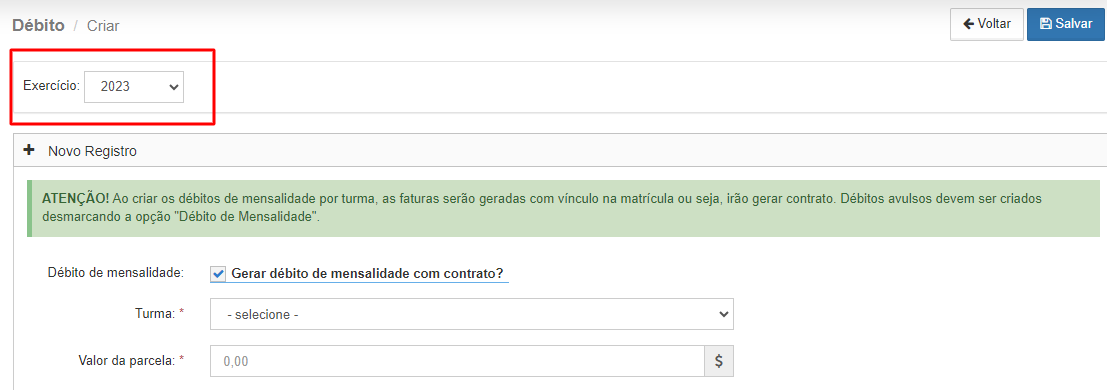The width and height of the screenshot is (1107, 390).
Task: Click the chevron arrow of Exercício select
Action: [x=172, y=87]
